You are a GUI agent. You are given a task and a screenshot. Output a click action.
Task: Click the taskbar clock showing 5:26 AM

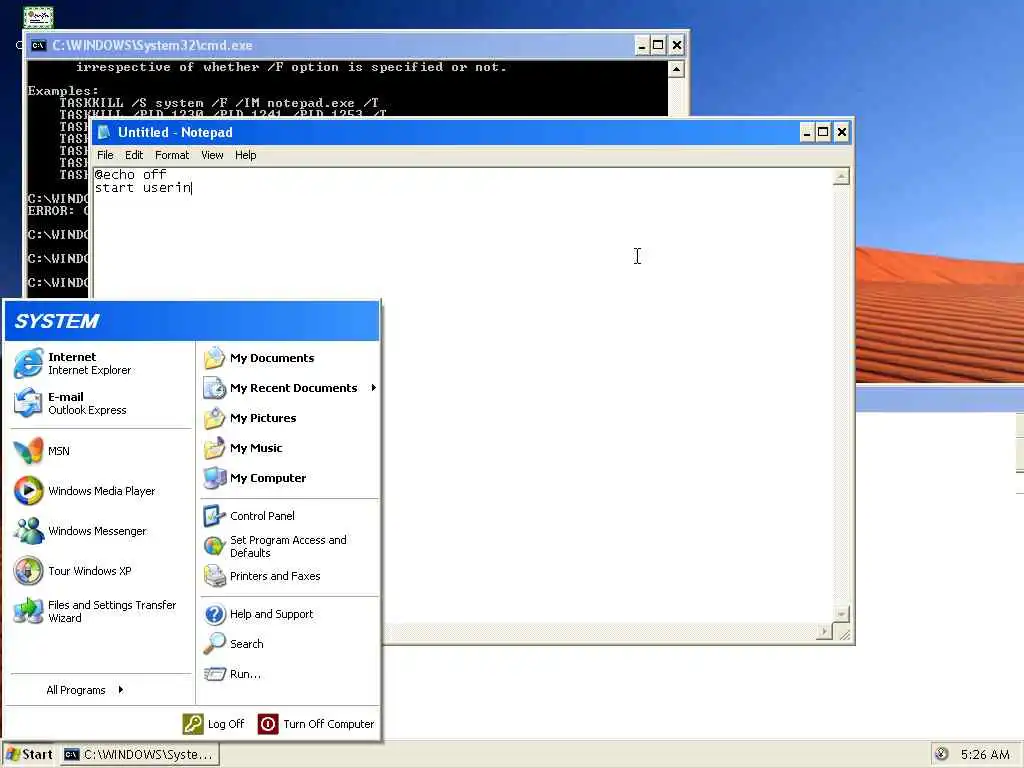[985, 754]
